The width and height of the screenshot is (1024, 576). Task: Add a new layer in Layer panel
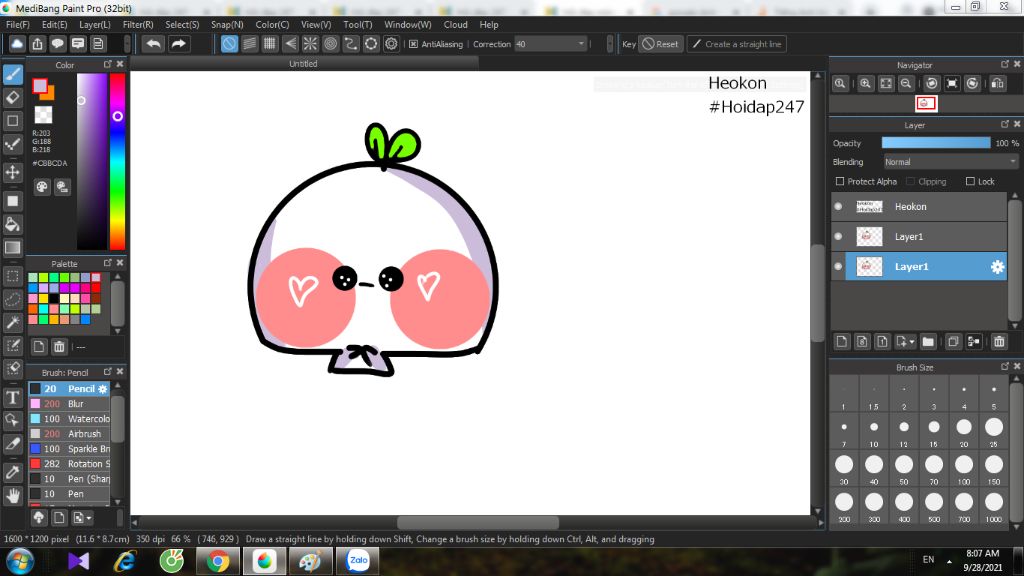[x=842, y=342]
